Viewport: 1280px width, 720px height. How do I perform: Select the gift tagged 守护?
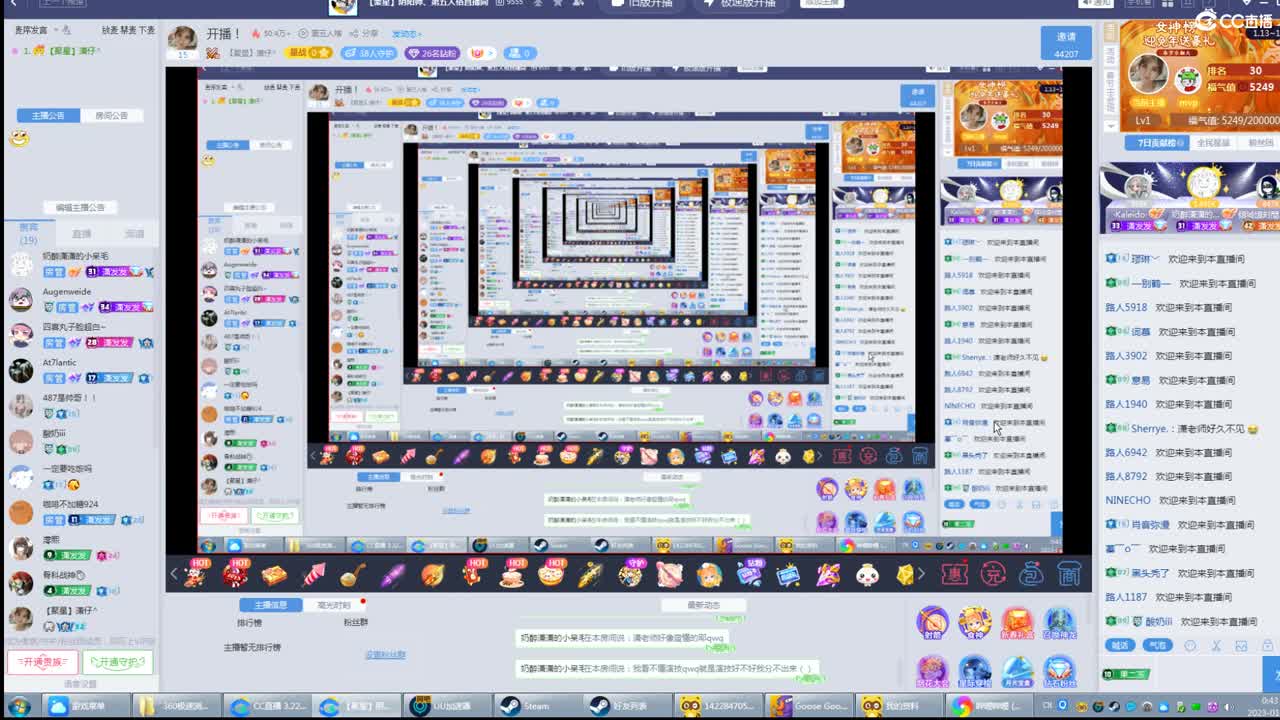(x=631, y=573)
